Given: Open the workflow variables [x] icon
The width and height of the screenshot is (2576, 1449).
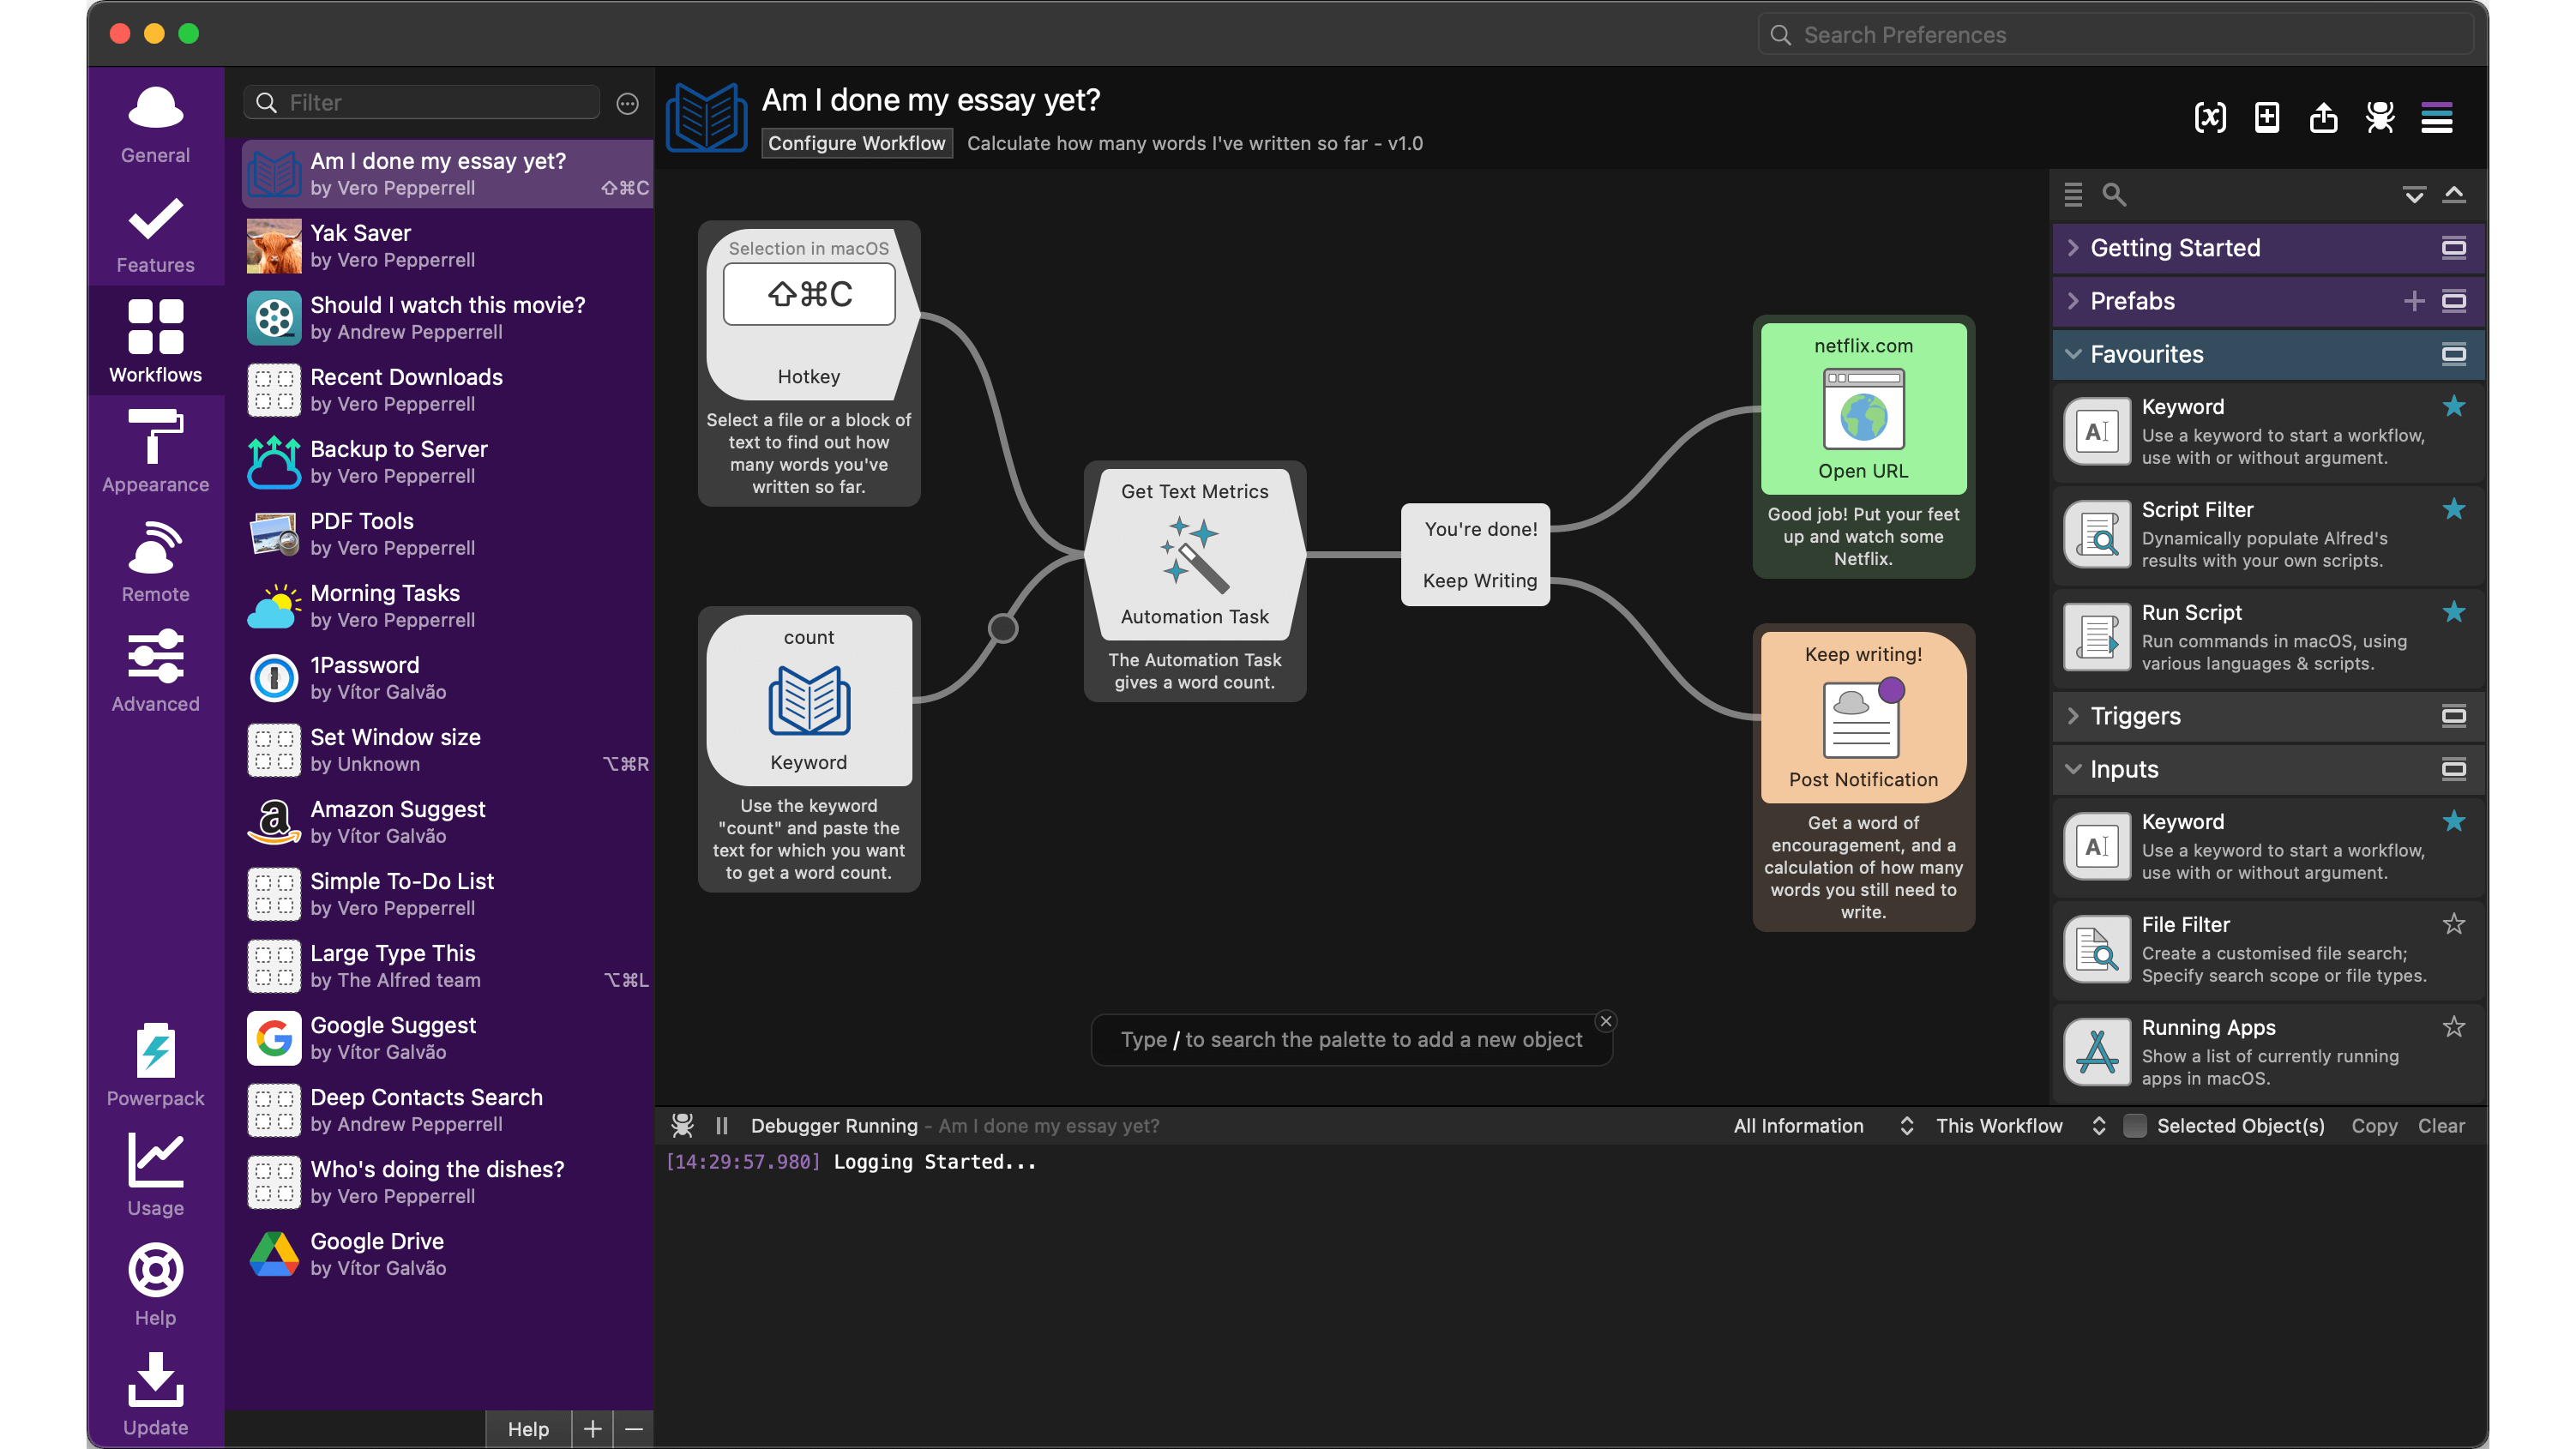Looking at the screenshot, I should 2210,118.
